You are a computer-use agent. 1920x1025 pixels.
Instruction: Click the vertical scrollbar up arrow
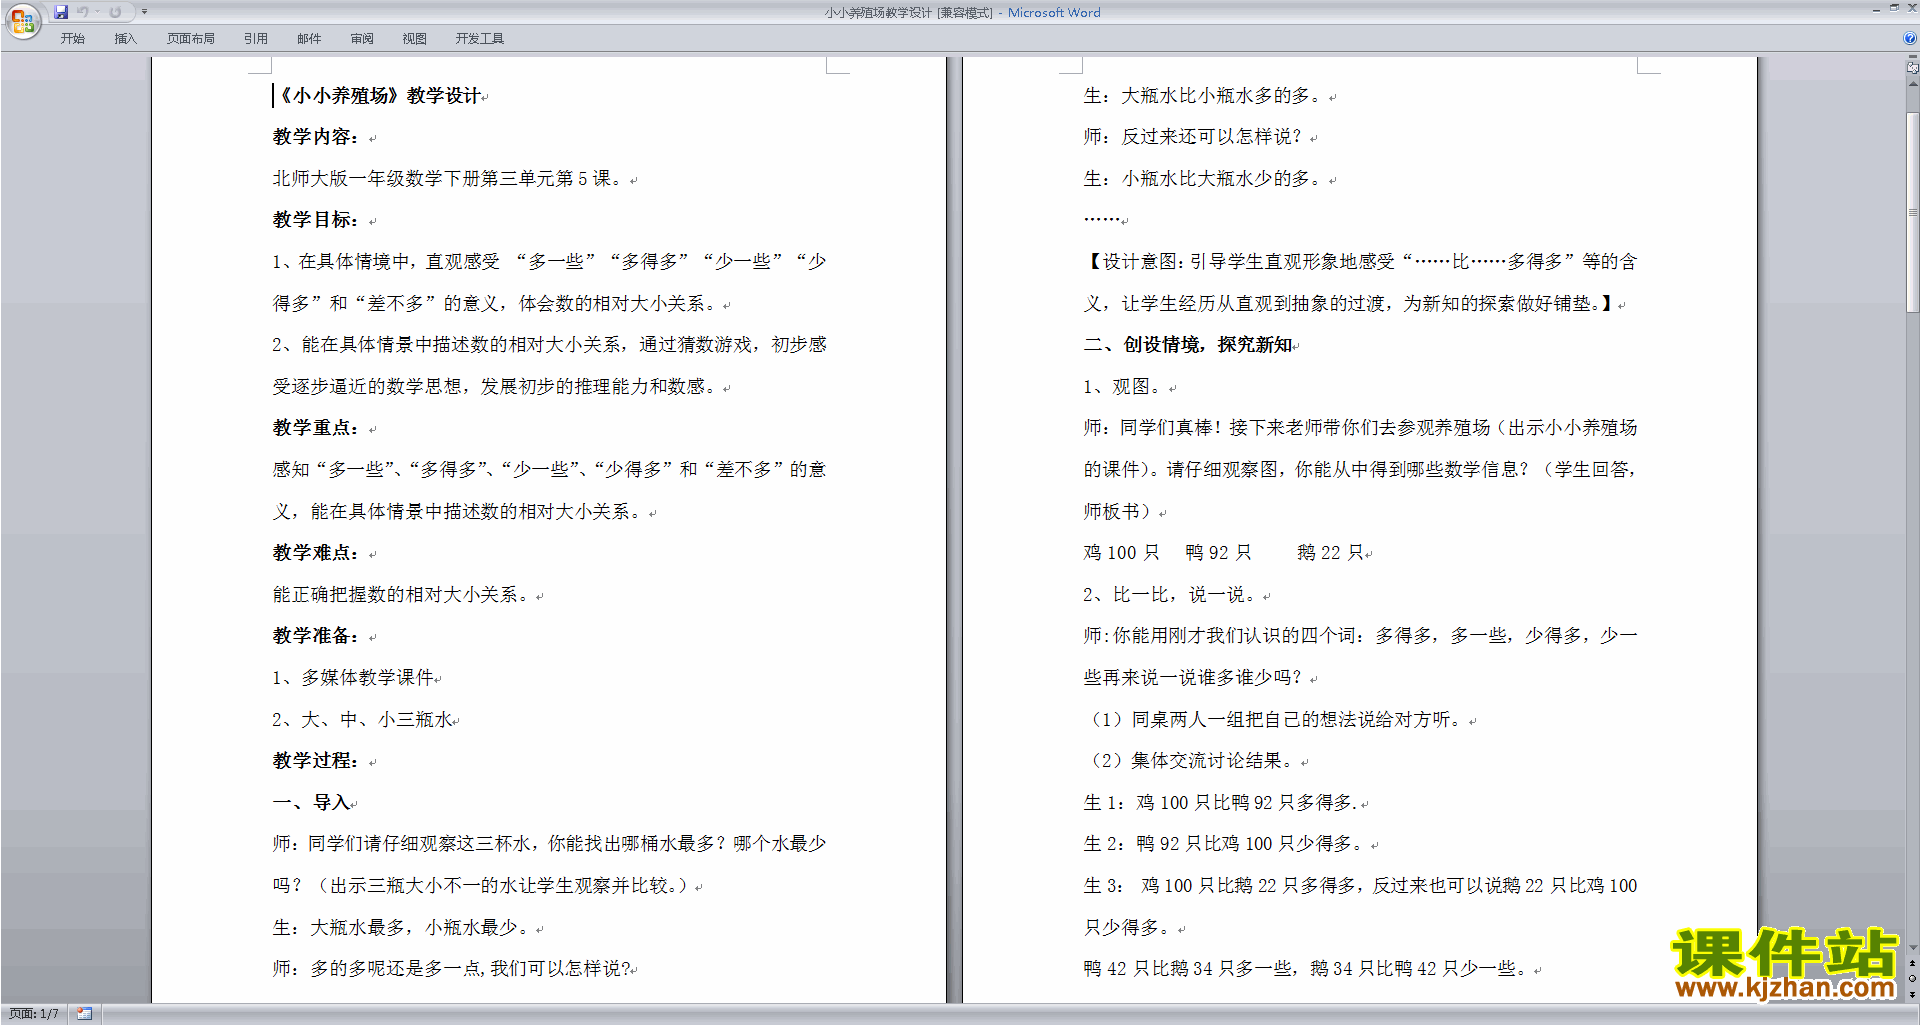pos(1912,84)
